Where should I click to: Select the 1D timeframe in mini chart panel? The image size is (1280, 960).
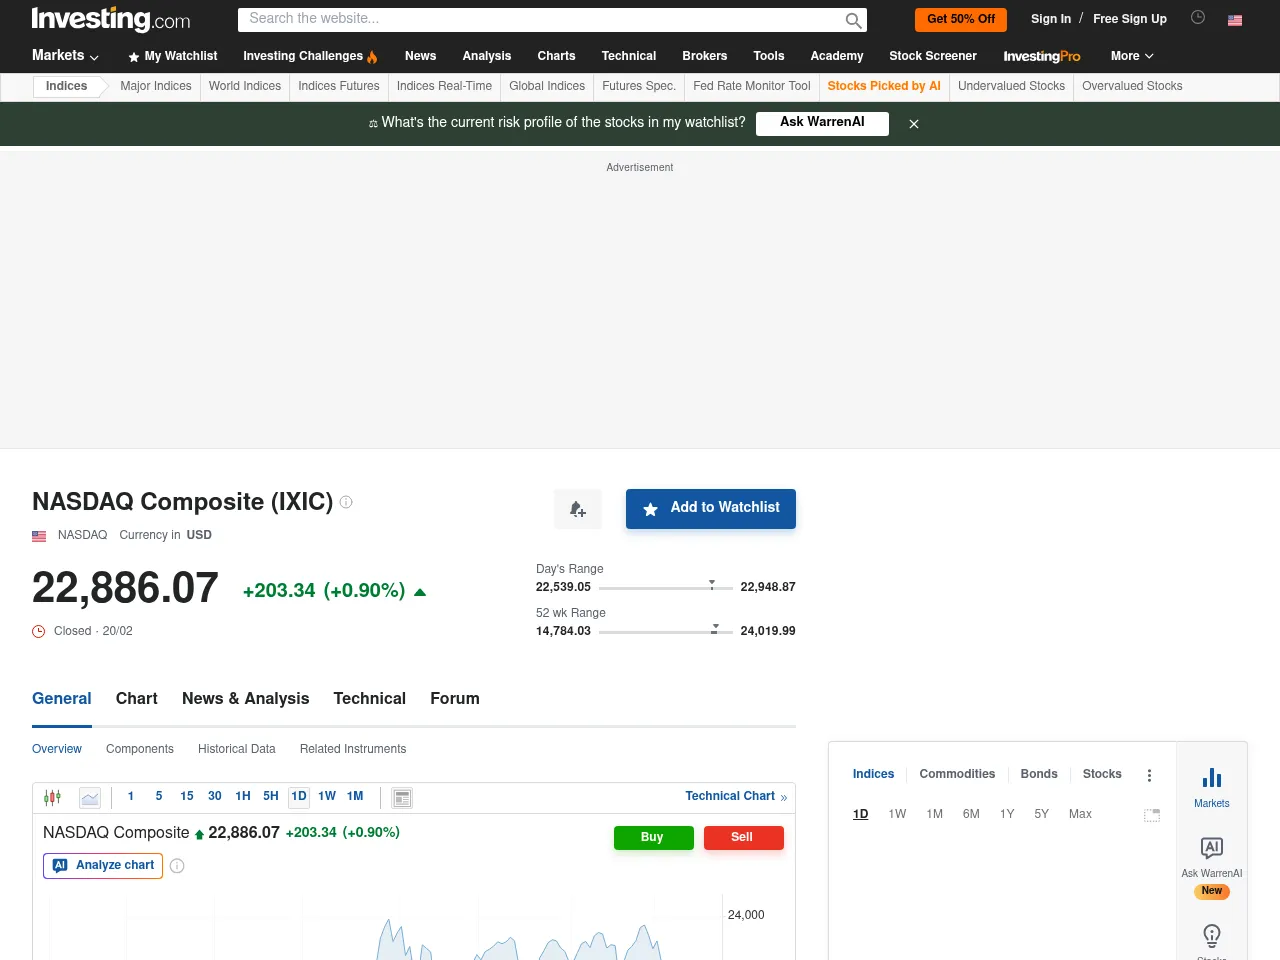pyautogui.click(x=860, y=814)
